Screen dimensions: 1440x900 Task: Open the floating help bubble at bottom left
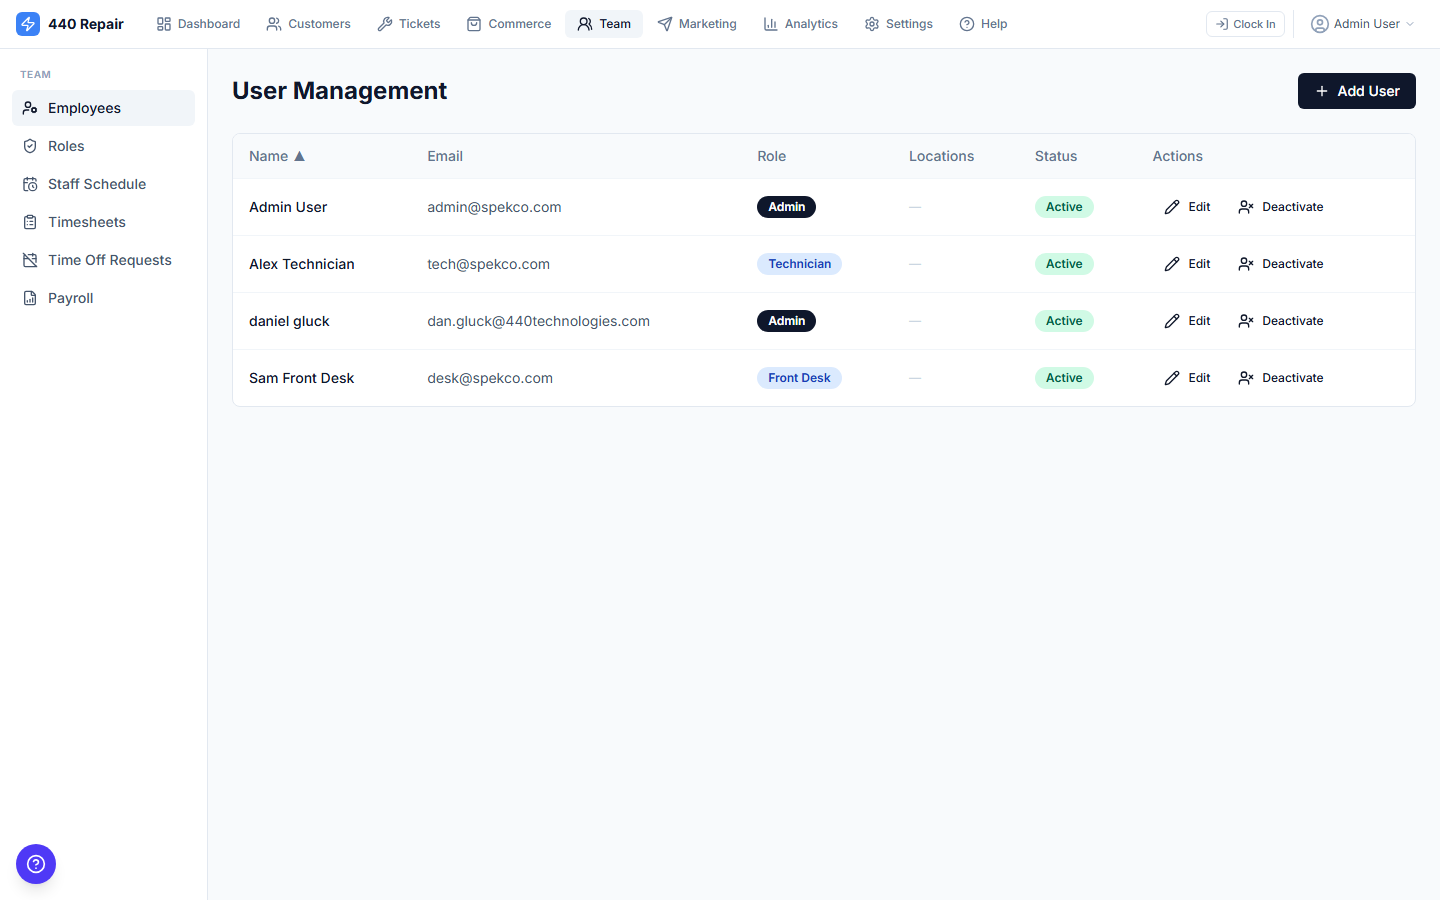tap(36, 864)
